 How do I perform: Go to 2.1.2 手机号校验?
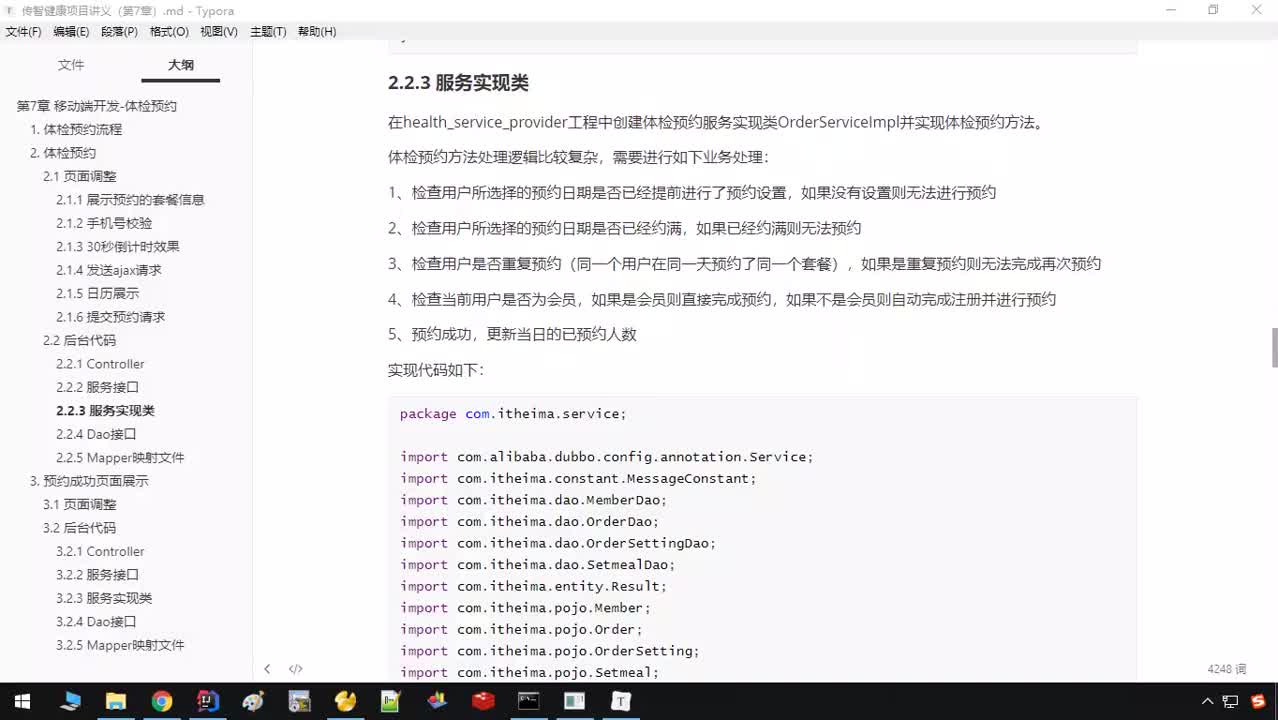[104, 223]
